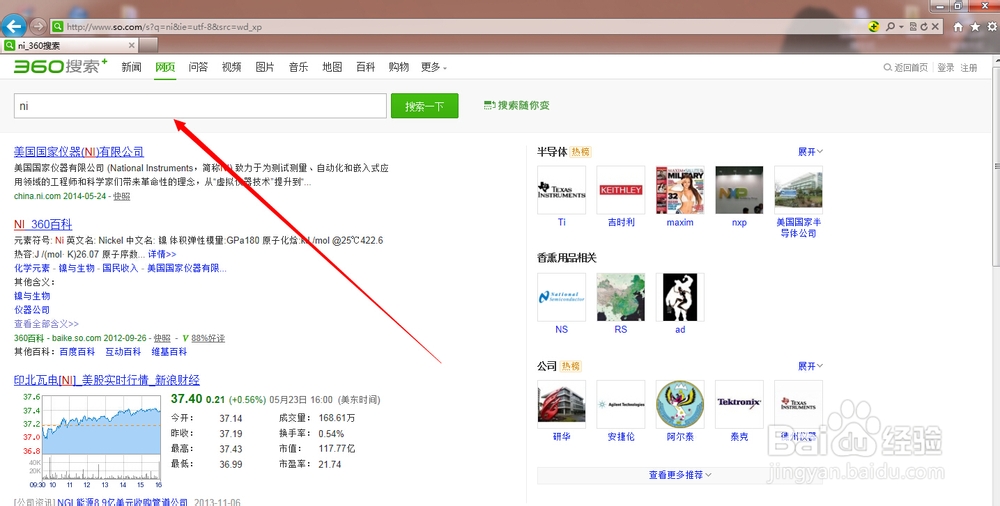The image size is (1000, 506).
Task: Open the address bar search dropdown arrow
Action: 901,27
